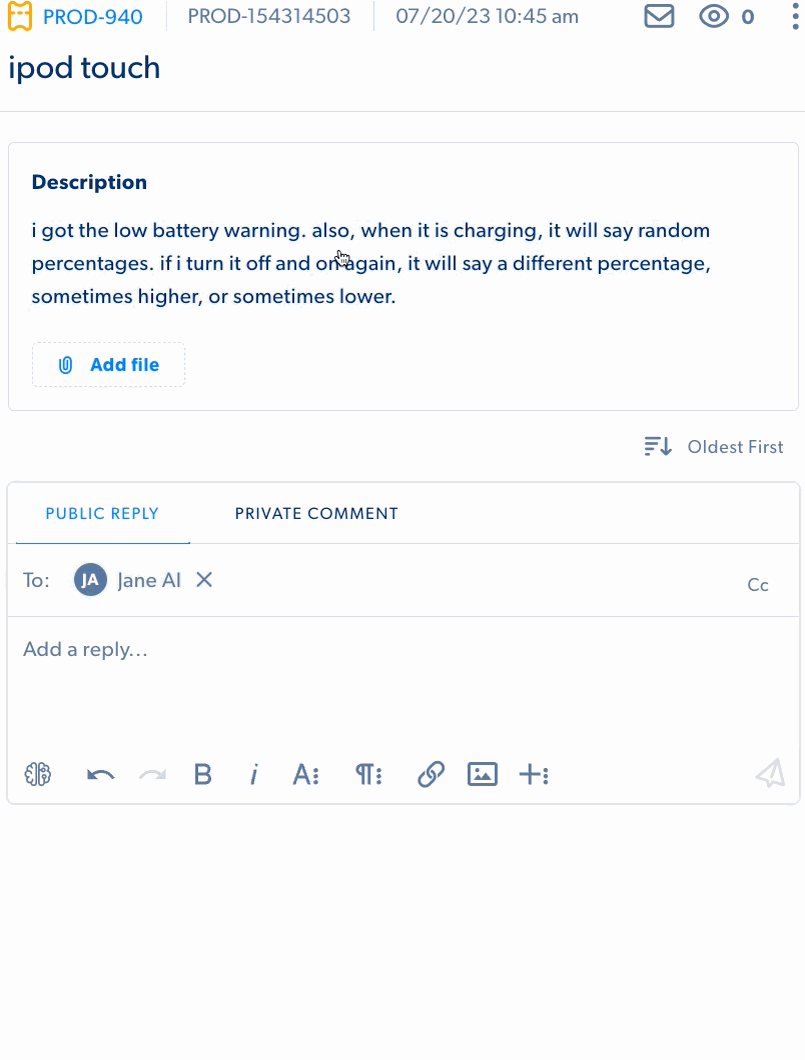Switch to the Private Comment tab
This screenshot has height=1060, width=805.
(316, 514)
